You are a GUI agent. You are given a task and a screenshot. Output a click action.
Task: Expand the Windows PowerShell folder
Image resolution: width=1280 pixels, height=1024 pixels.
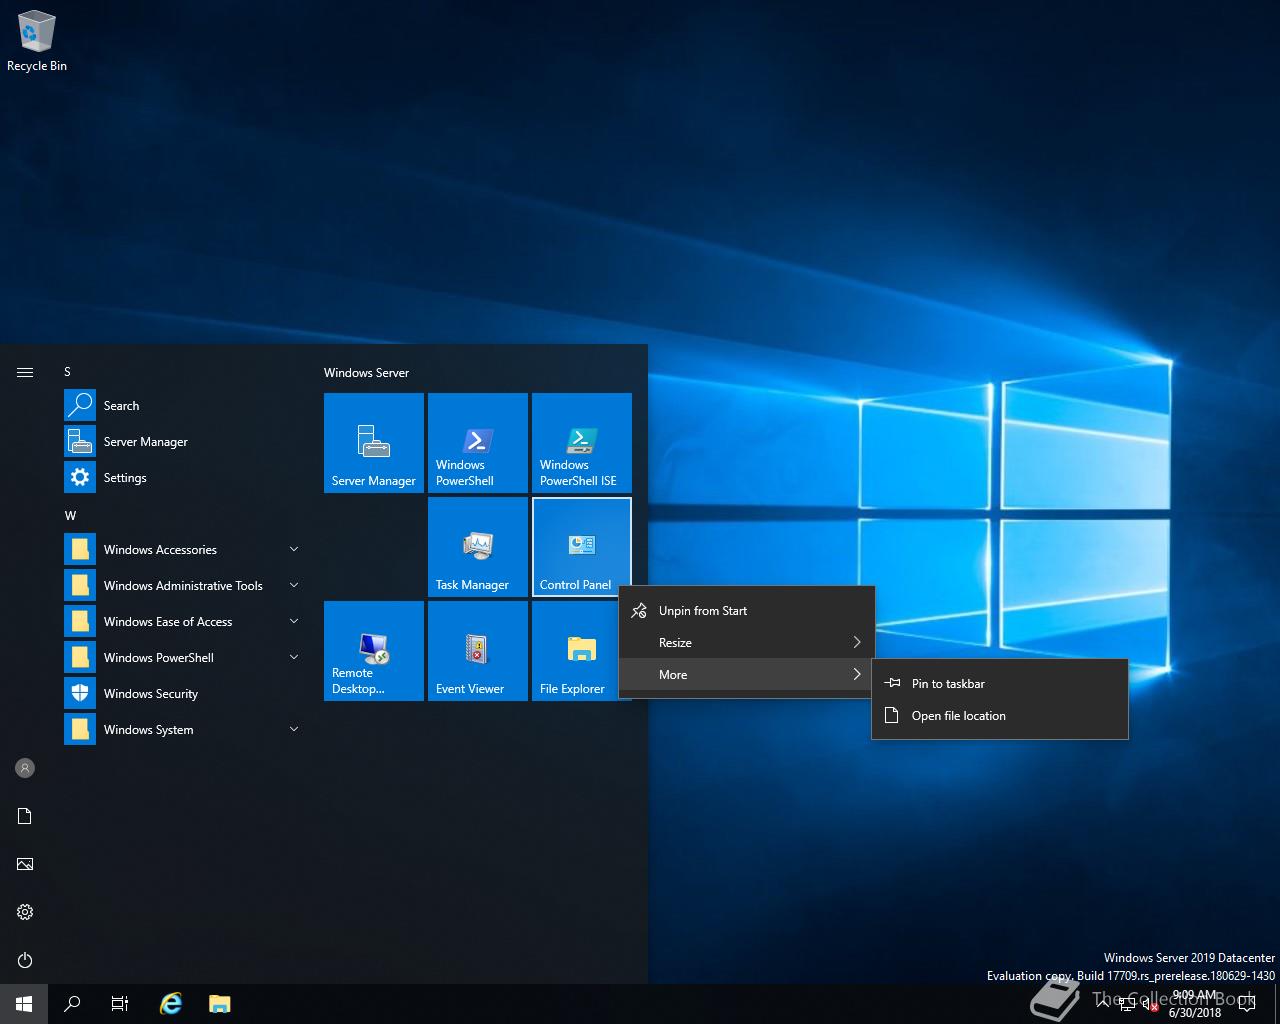pos(182,657)
